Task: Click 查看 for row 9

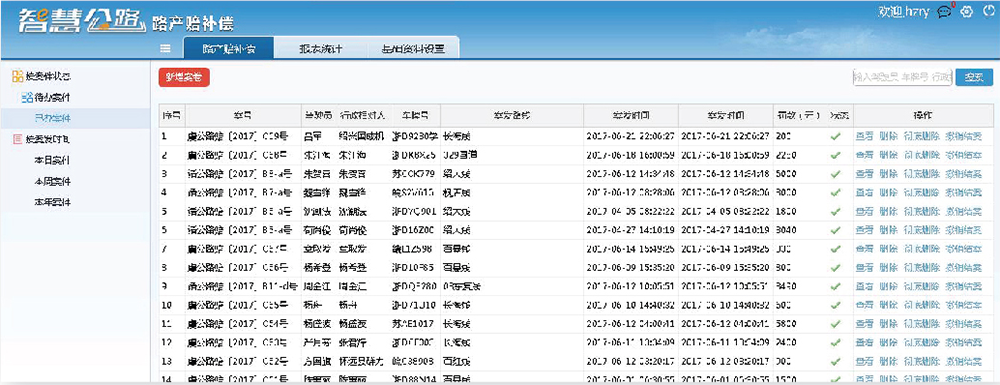Action: tap(864, 286)
